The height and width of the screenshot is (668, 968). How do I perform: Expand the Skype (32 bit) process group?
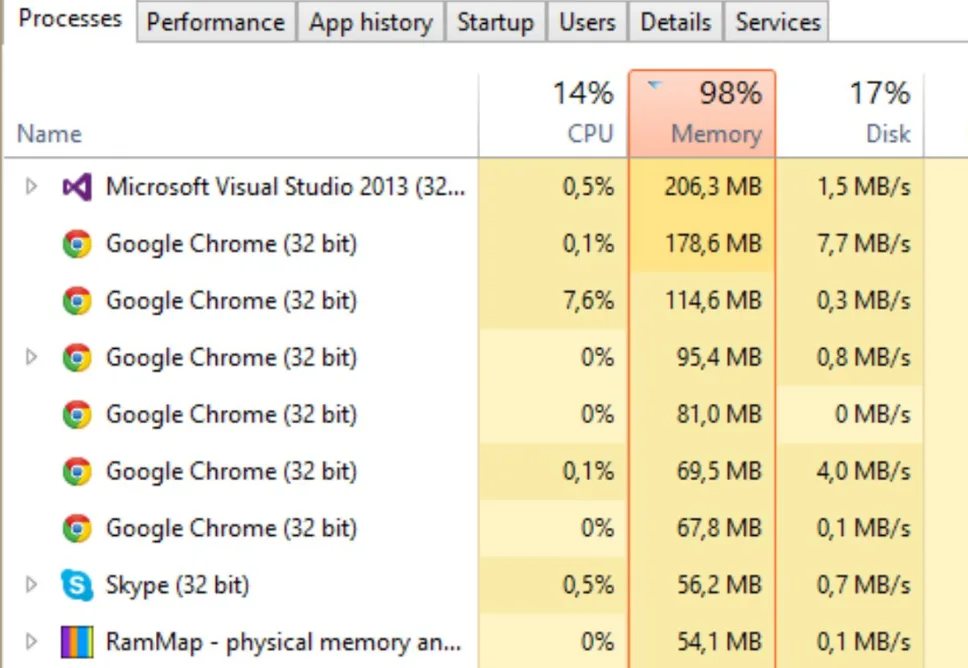(x=31, y=585)
